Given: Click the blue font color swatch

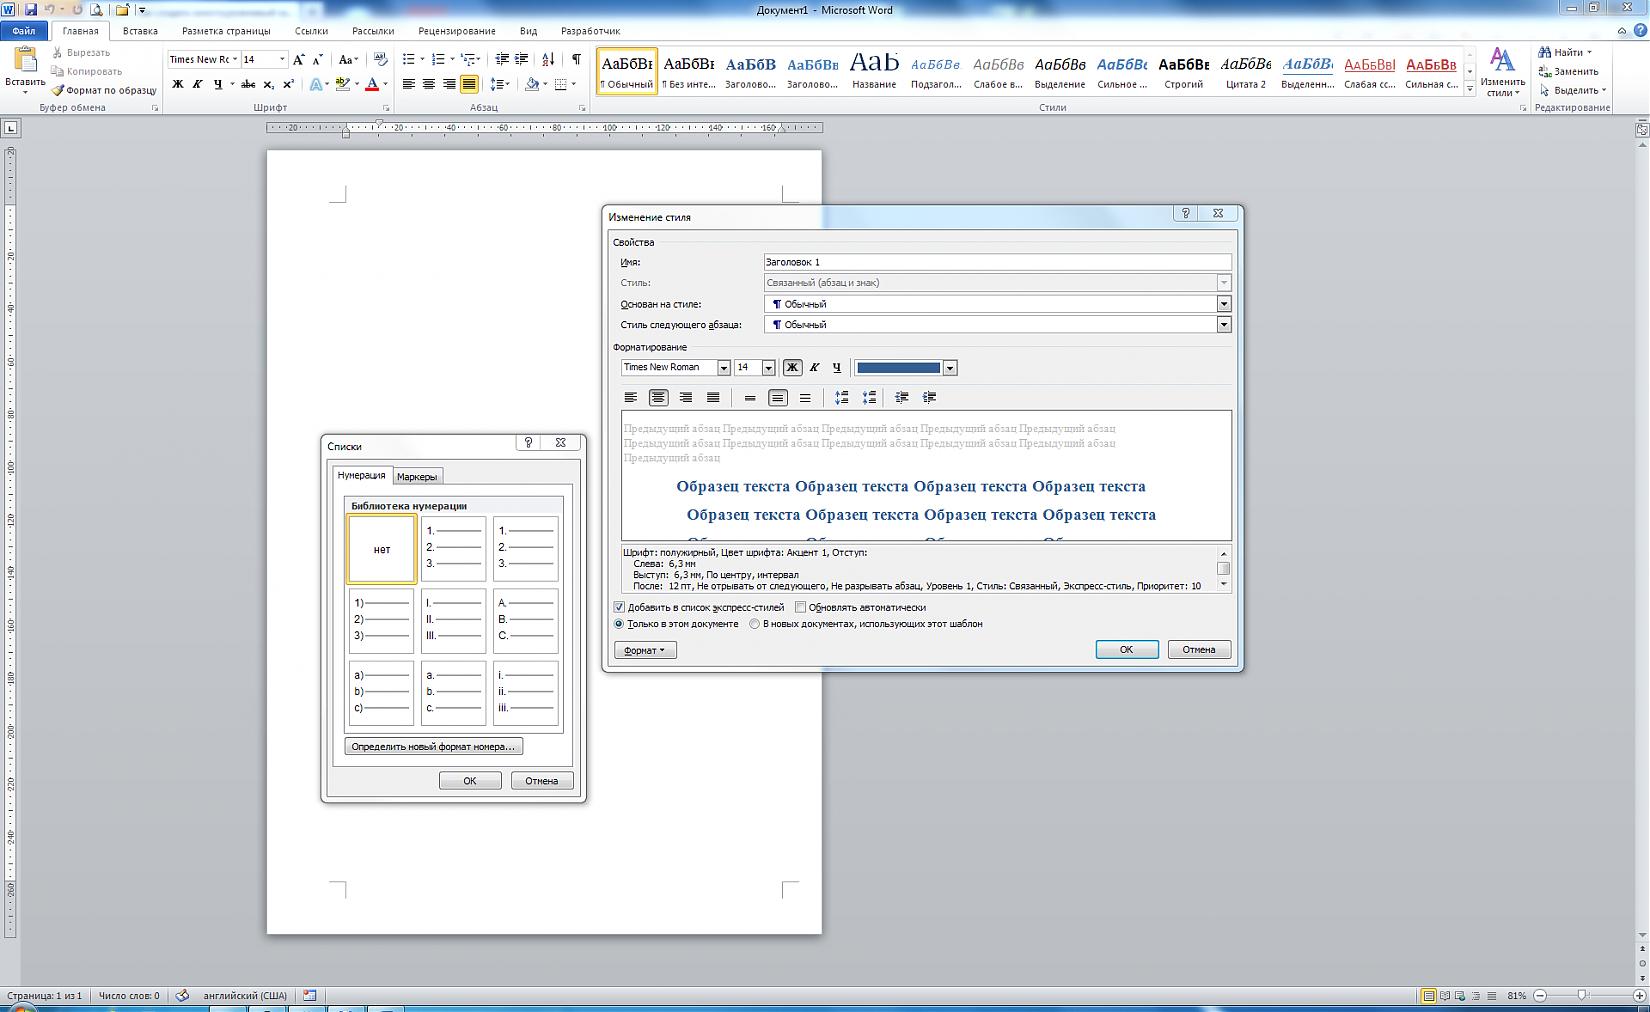Looking at the screenshot, I should 898,368.
